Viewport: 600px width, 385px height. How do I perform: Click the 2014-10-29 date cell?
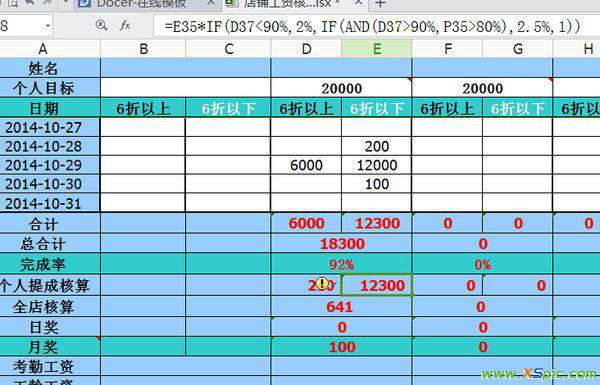(43, 165)
